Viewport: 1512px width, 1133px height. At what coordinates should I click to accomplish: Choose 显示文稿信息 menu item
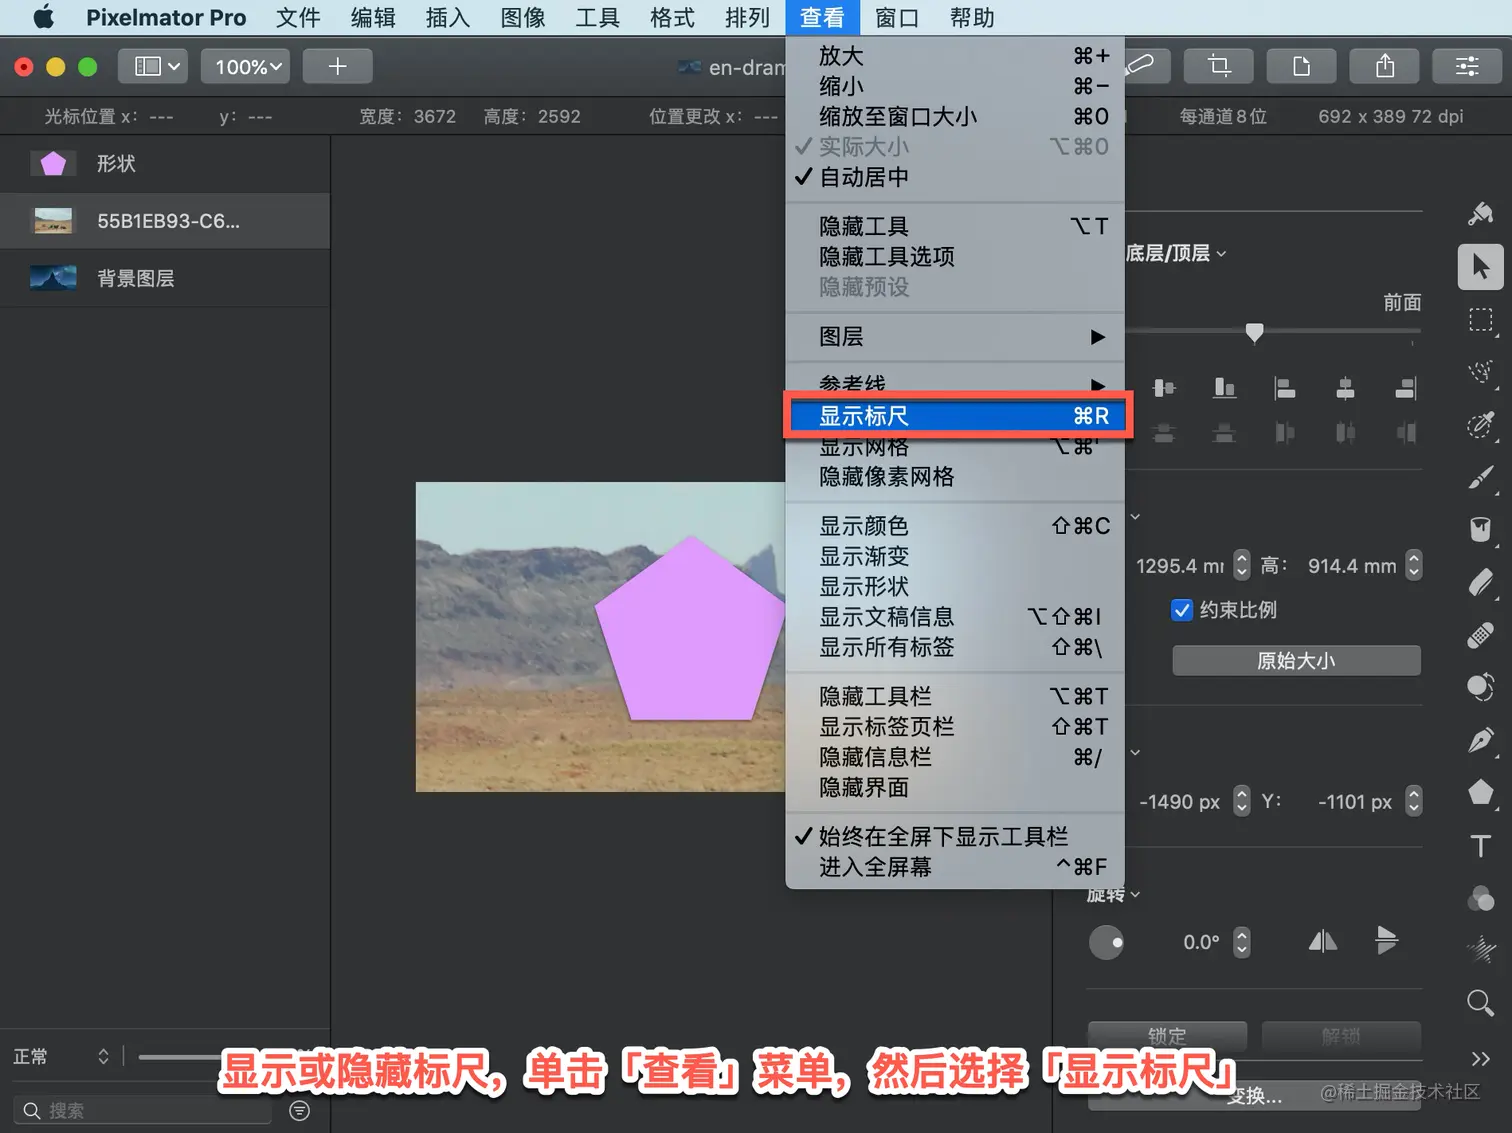(955, 617)
